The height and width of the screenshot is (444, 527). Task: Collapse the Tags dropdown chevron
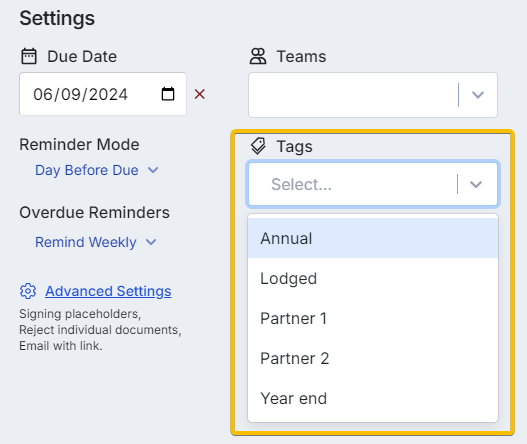click(x=476, y=184)
